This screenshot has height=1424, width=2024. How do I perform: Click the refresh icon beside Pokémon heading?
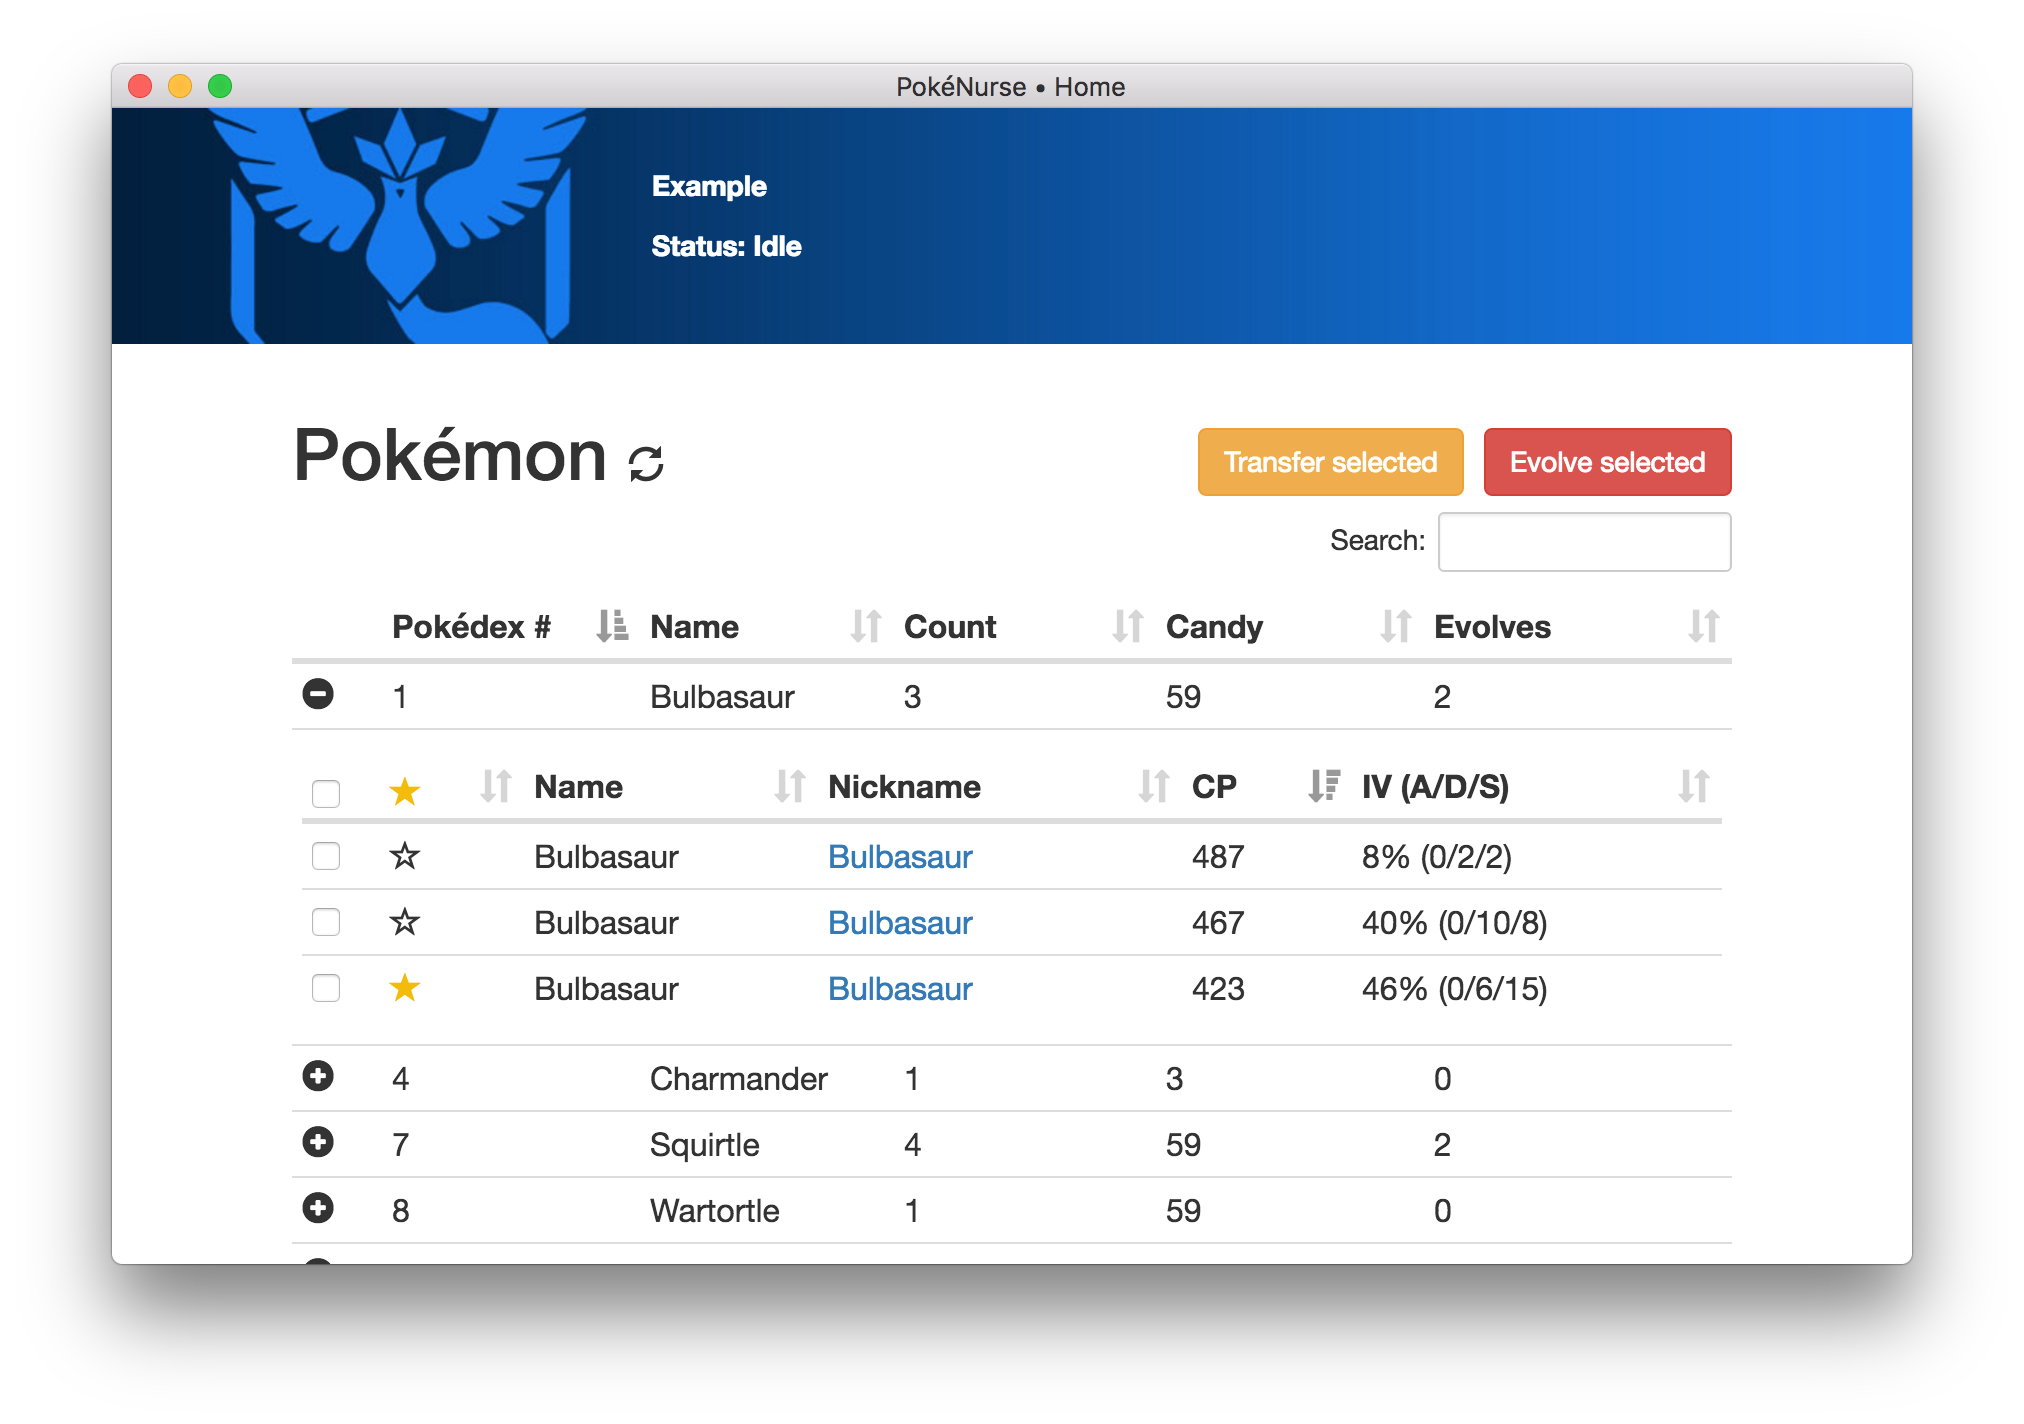(x=646, y=463)
